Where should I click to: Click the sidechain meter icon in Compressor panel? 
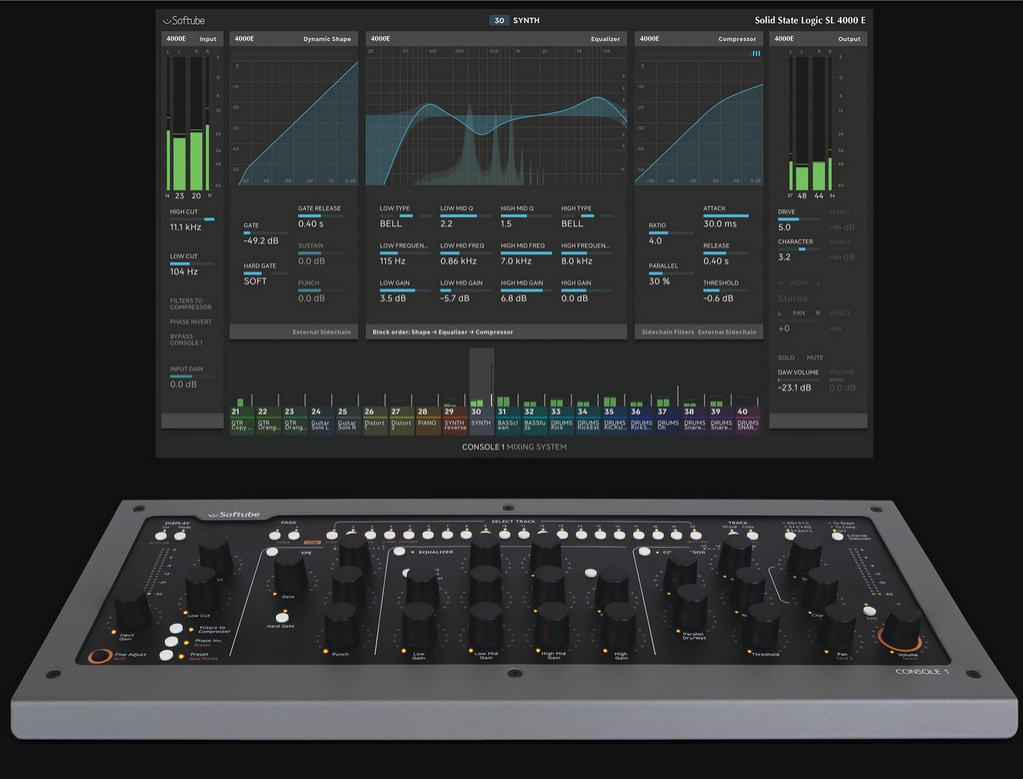point(757,53)
